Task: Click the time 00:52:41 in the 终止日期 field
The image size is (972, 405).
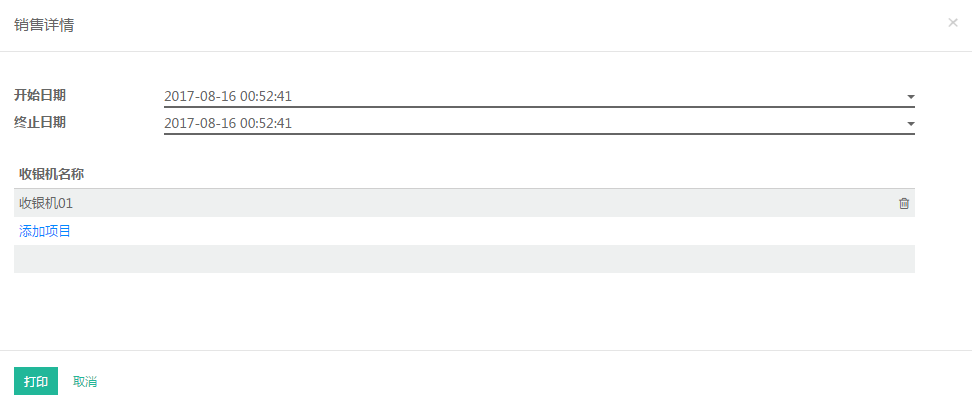Action: pos(266,123)
